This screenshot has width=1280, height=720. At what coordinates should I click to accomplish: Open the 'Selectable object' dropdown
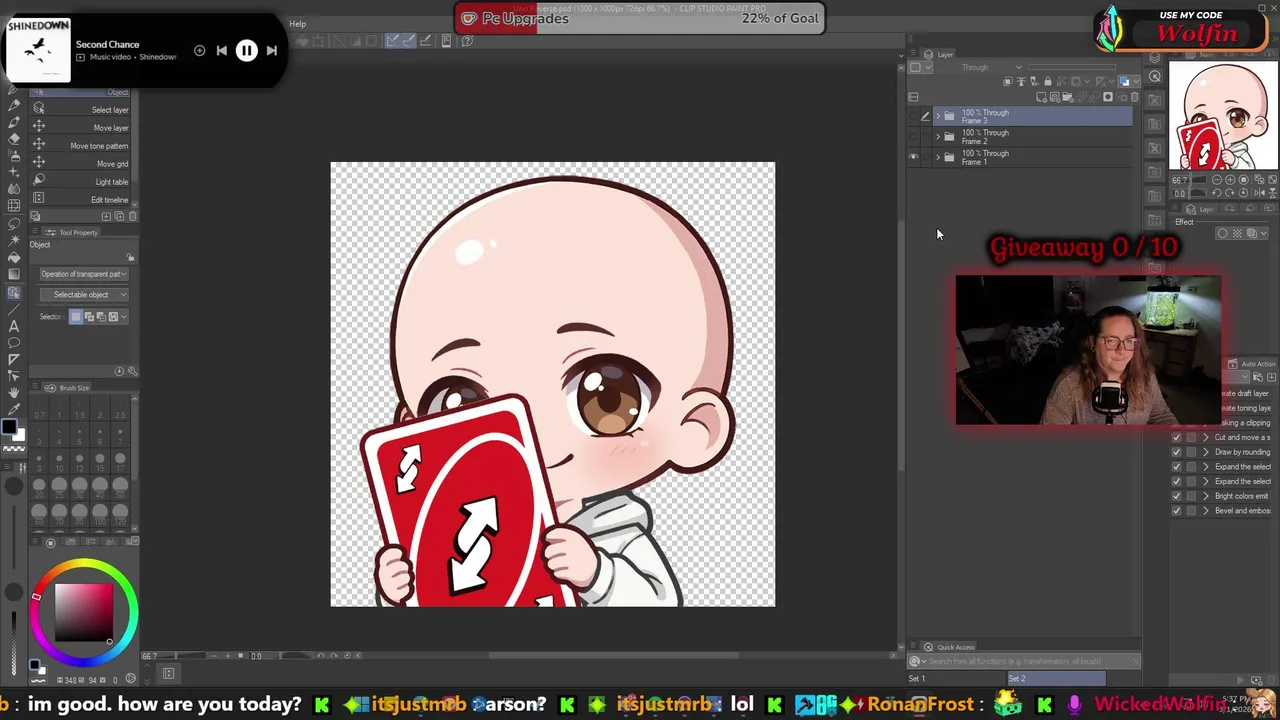tap(84, 295)
